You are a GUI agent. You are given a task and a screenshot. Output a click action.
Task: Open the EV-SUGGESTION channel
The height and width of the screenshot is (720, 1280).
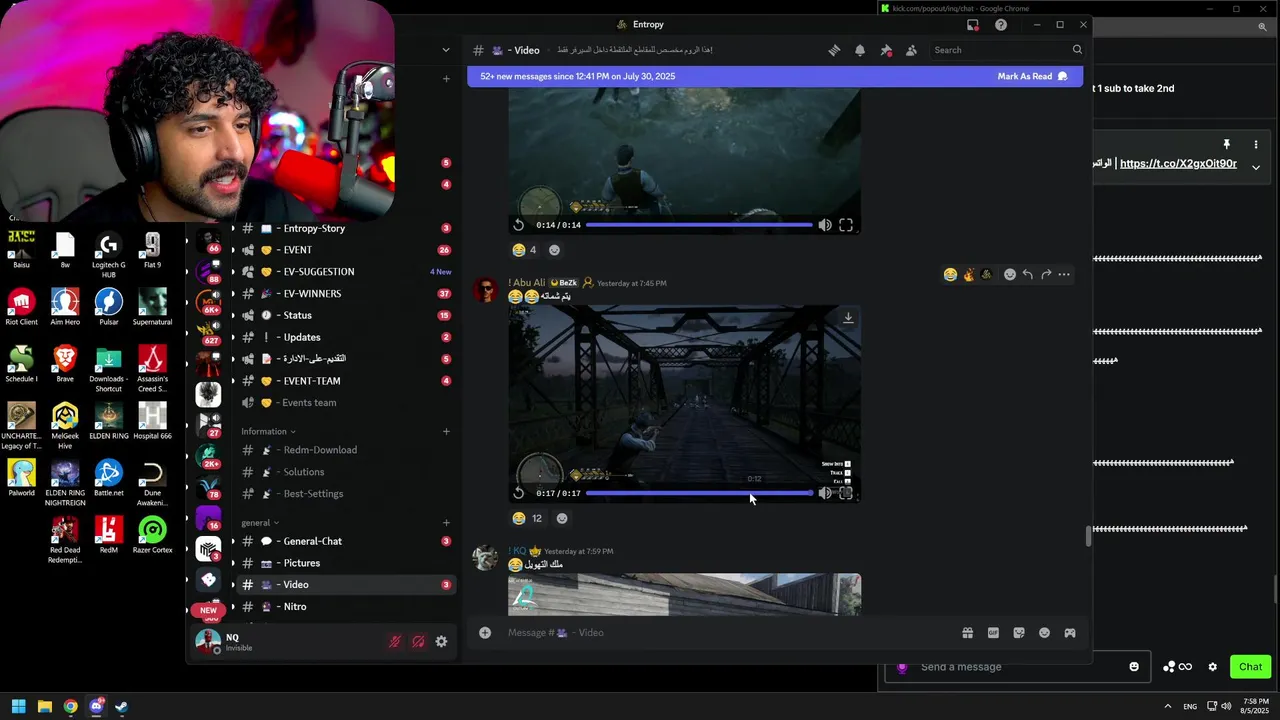coord(345,272)
